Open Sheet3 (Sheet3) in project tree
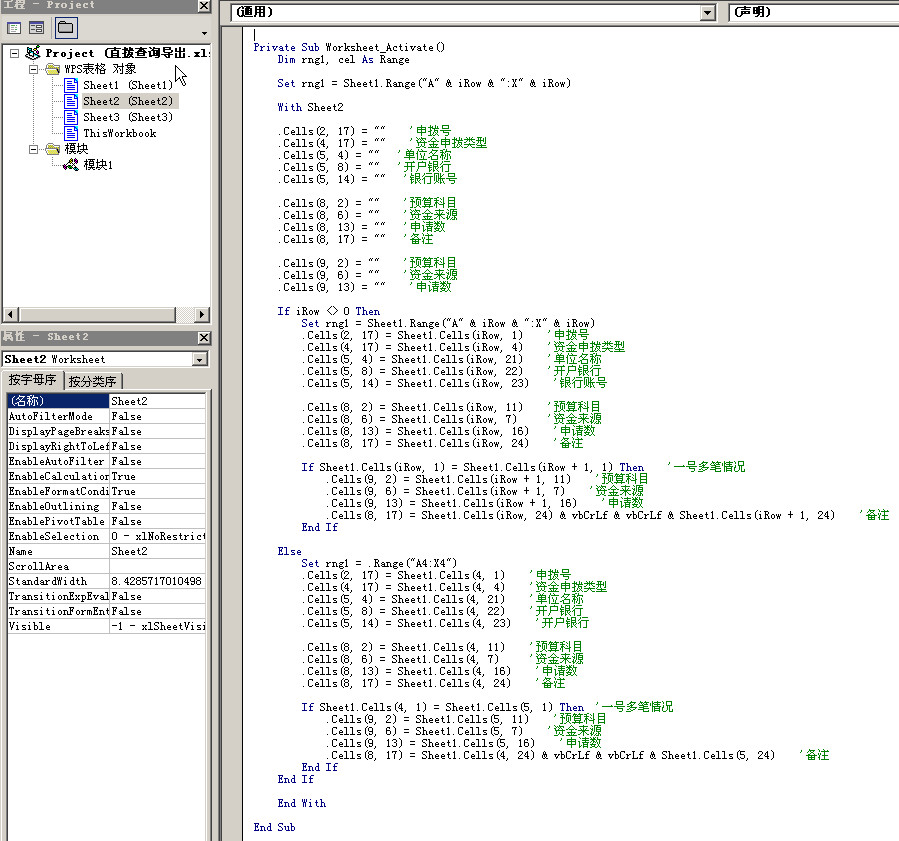This screenshot has height=841, width=899. [x=127, y=117]
